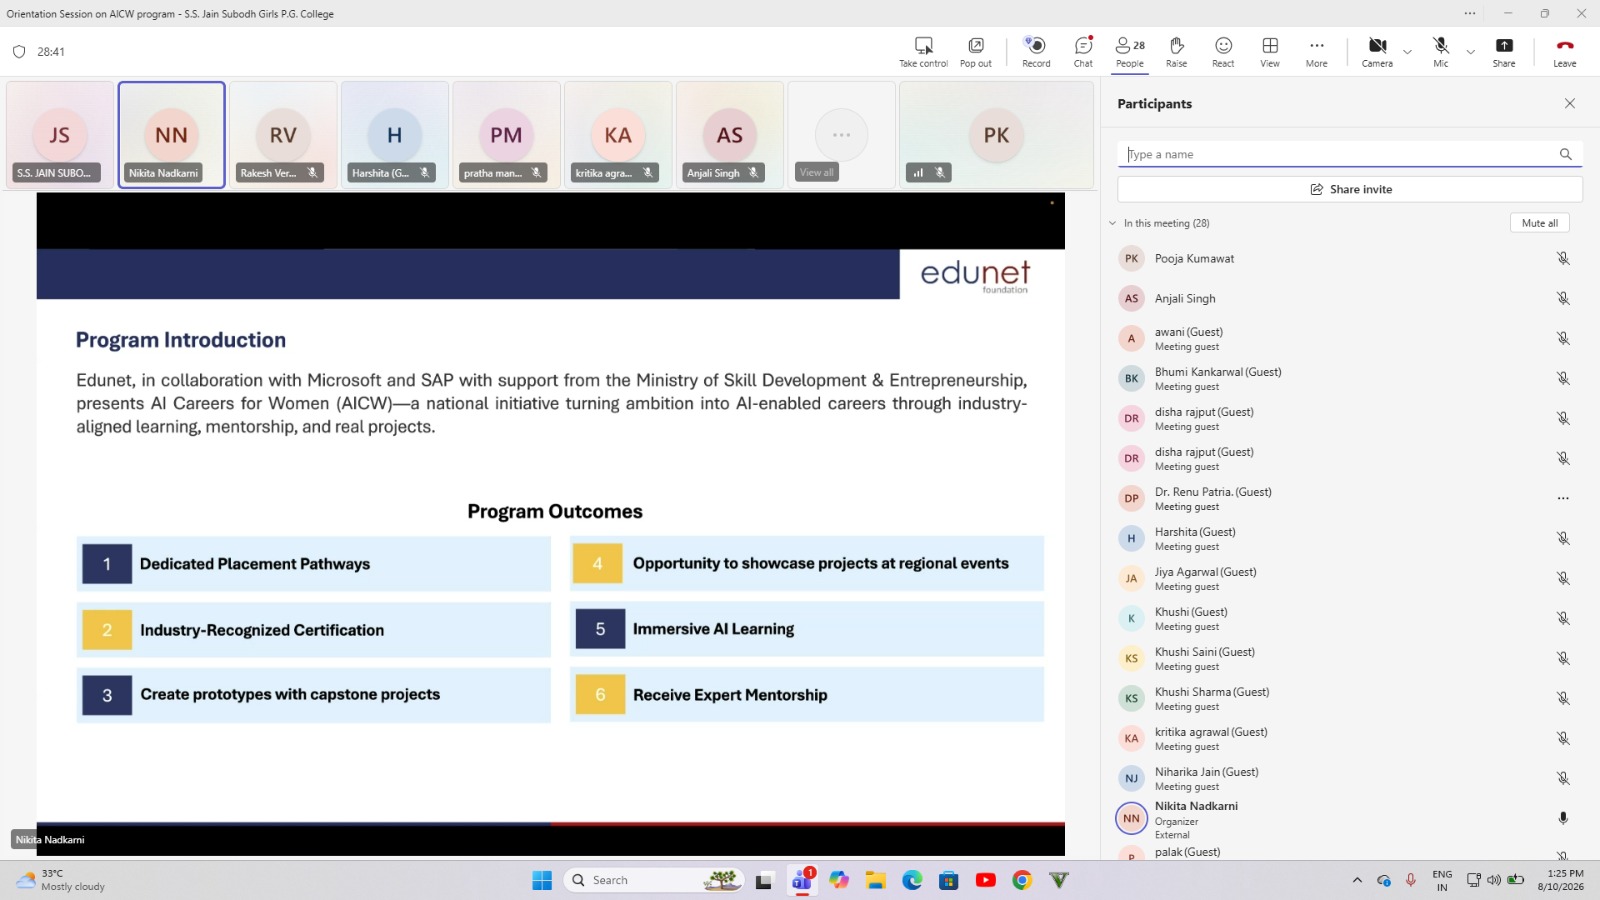This screenshot has height=900, width=1600.
Task: Click mic icon for Bhumi Kankarwal
Action: 1563,378
